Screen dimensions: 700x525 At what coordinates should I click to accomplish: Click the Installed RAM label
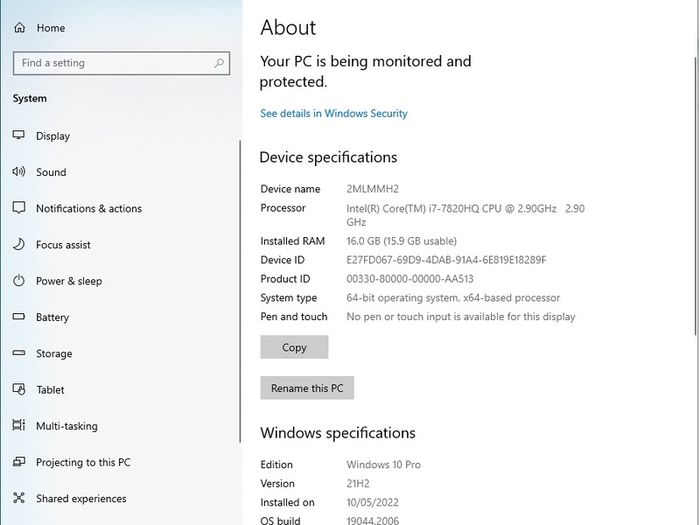(x=292, y=241)
